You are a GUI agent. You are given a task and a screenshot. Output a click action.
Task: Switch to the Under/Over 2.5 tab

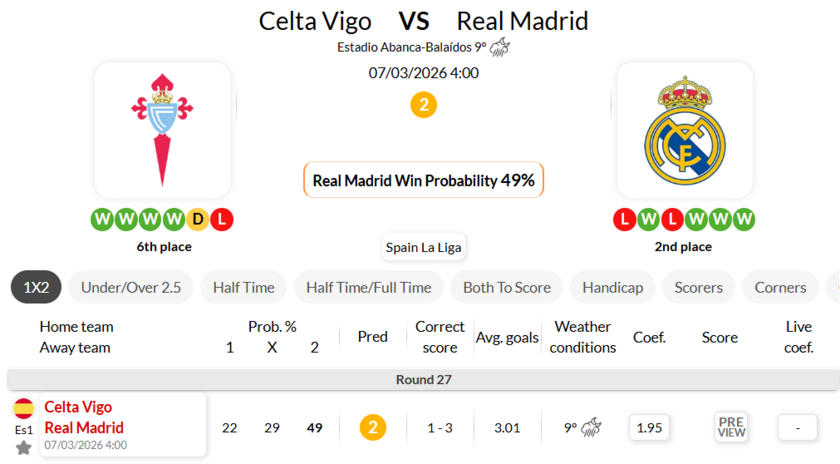131,287
